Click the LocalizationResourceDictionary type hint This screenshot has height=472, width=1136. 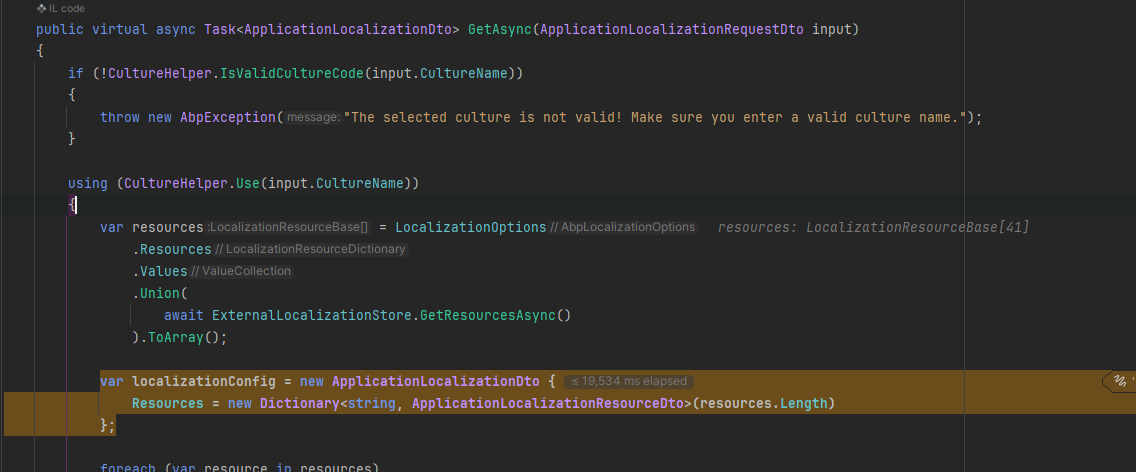click(x=310, y=250)
